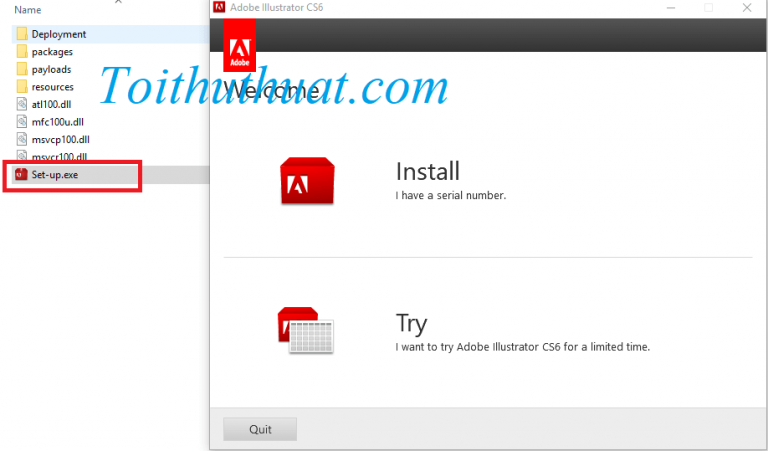The image size is (768, 451).
Task: Click the Set-up.exe red file icon
Action: point(21,174)
